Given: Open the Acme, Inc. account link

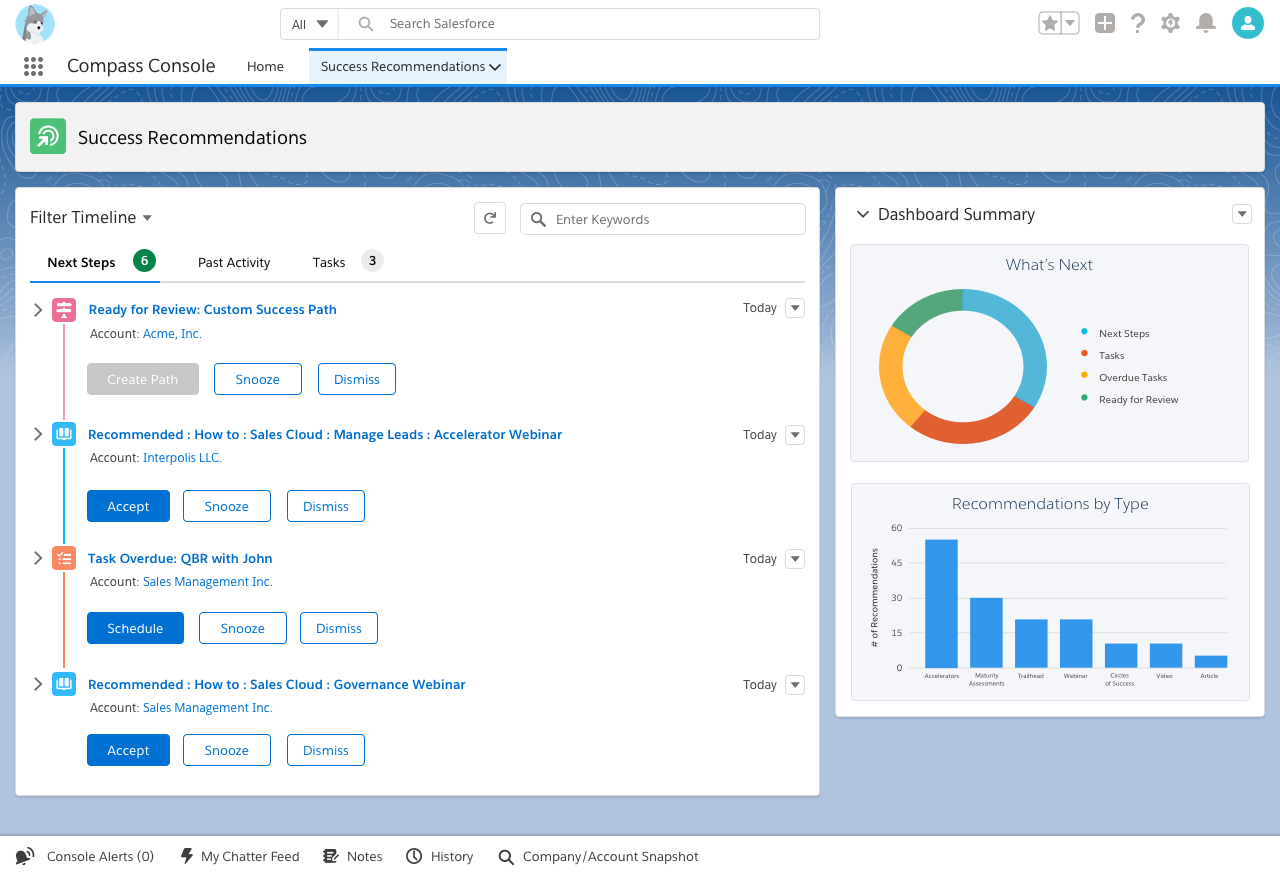Looking at the screenshot, I should coord(172,334).
